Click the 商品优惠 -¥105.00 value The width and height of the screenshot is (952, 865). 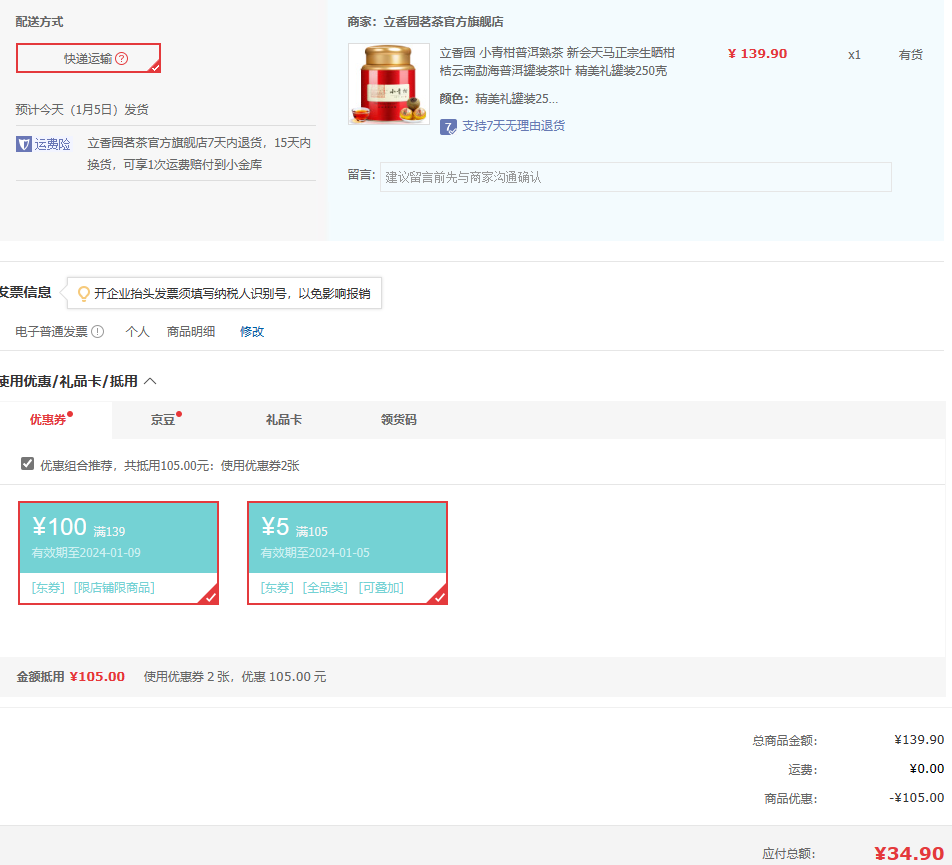pos(916,798)
